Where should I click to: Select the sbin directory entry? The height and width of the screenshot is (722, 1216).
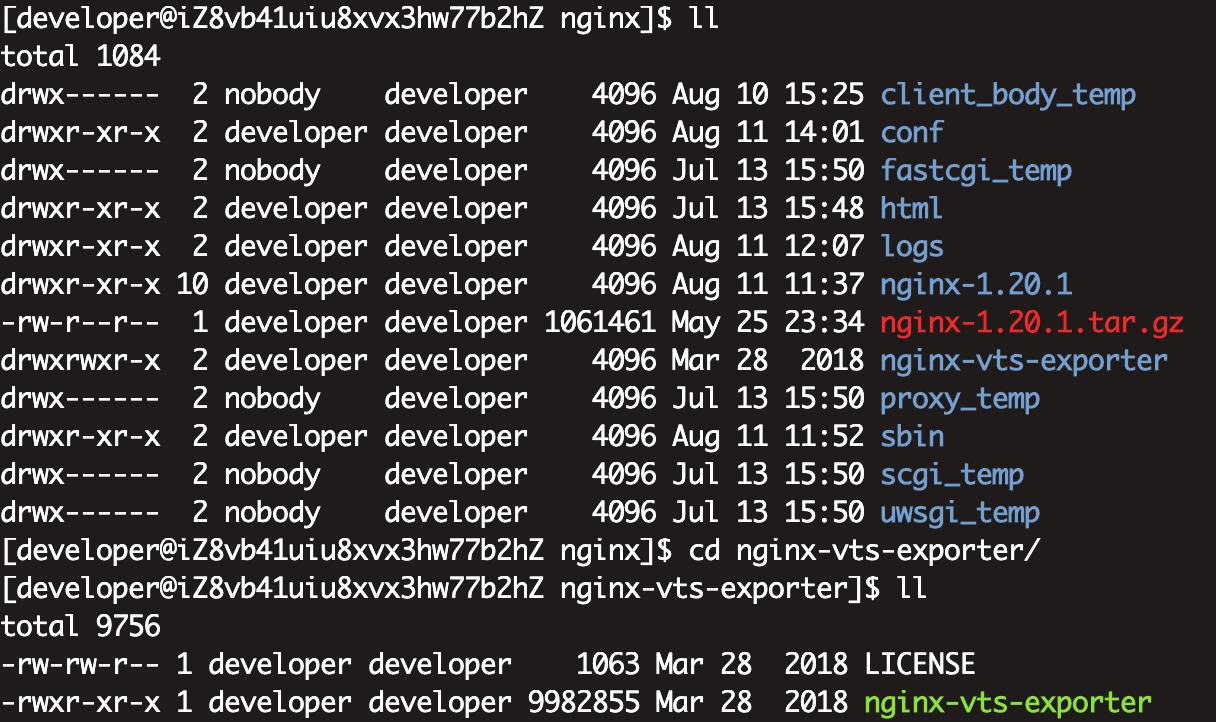(x=910, y=436)
